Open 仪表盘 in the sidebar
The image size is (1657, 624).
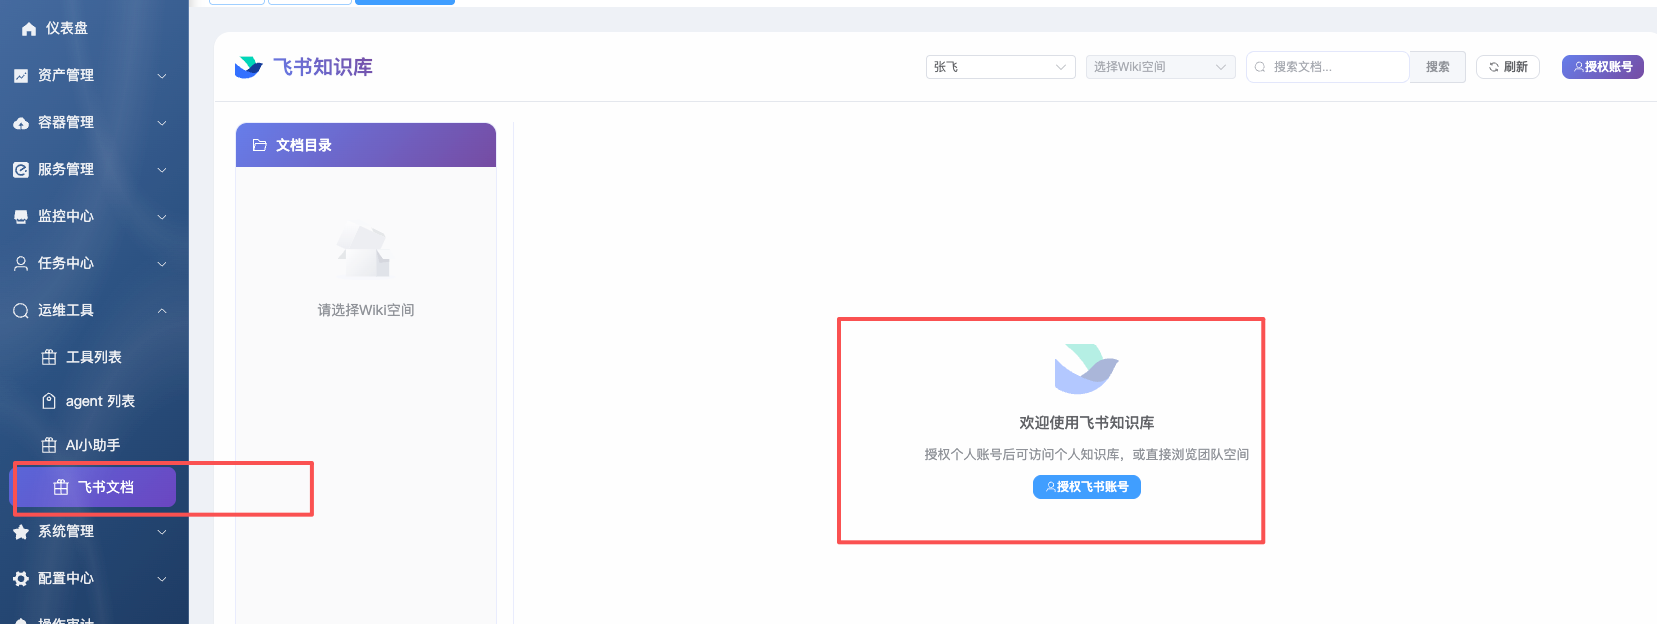(67, 29)
